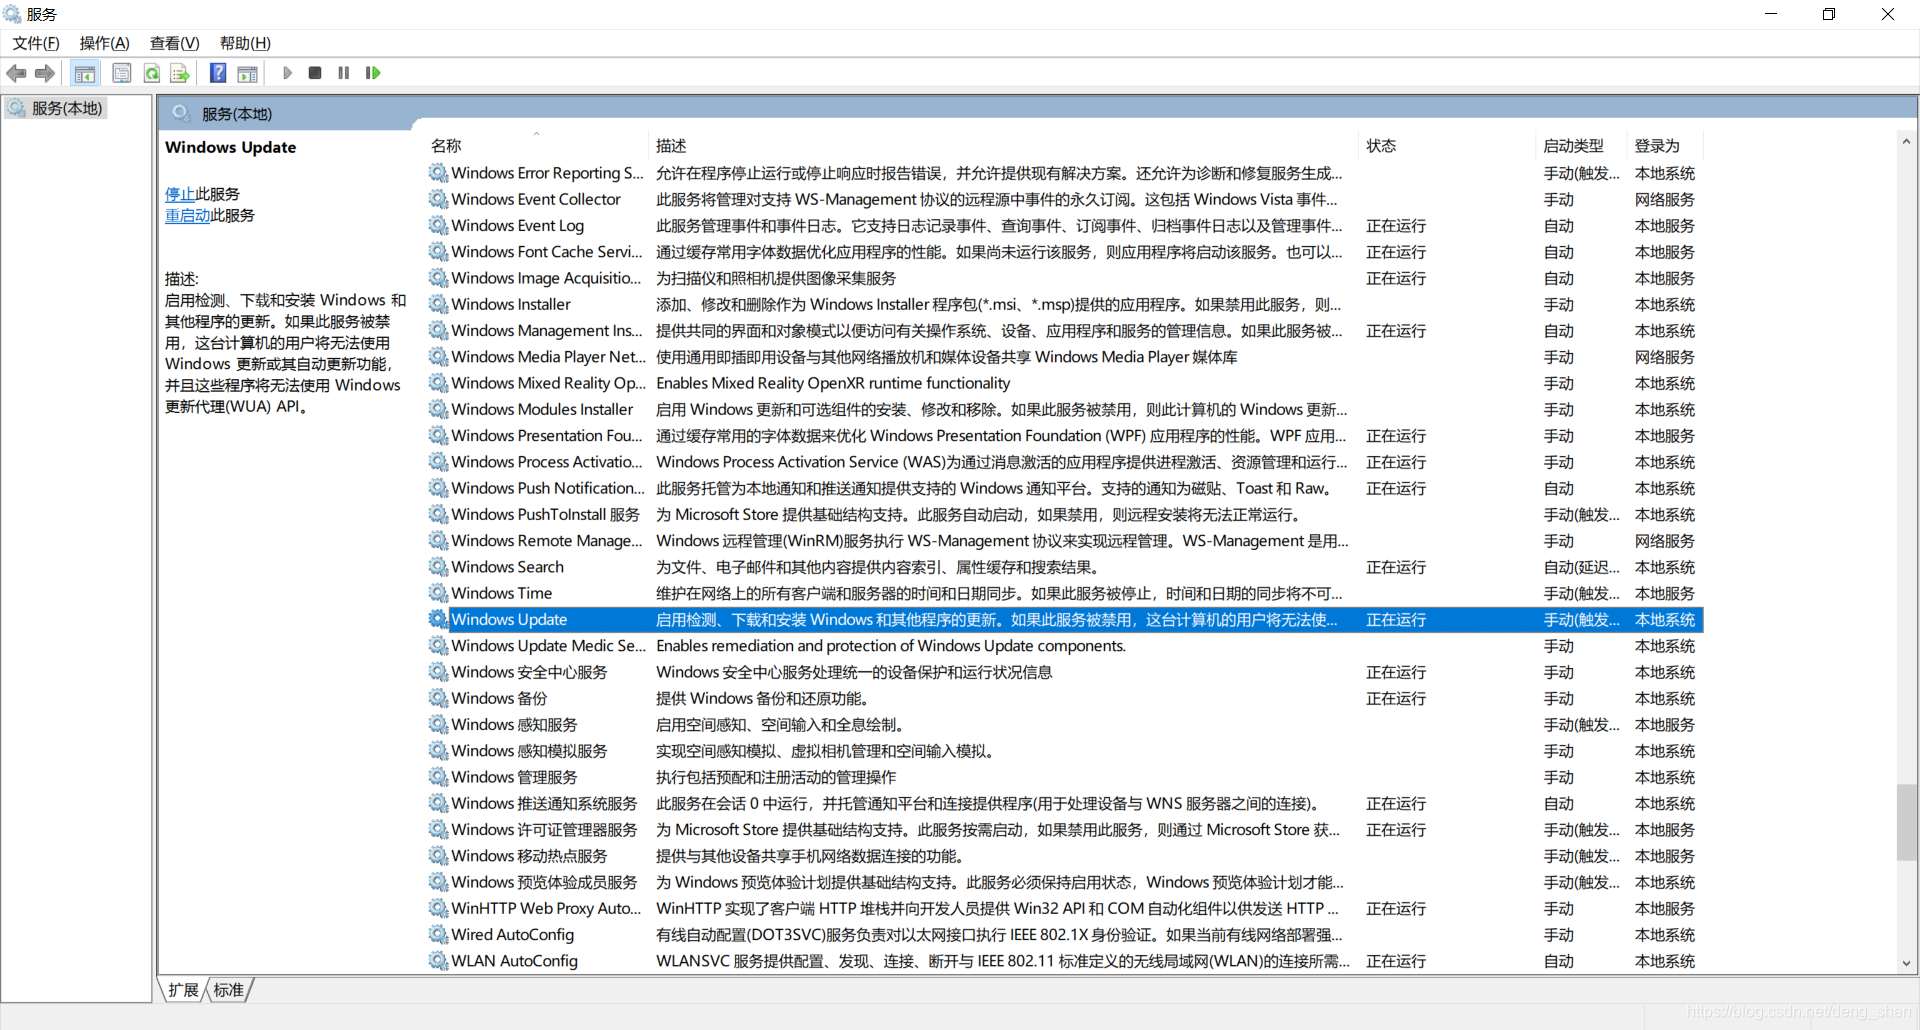The height and width of the screenshot is (1030, 1920).
Task: Select Windows Font Cache Service row
Action: [1065, 252]
